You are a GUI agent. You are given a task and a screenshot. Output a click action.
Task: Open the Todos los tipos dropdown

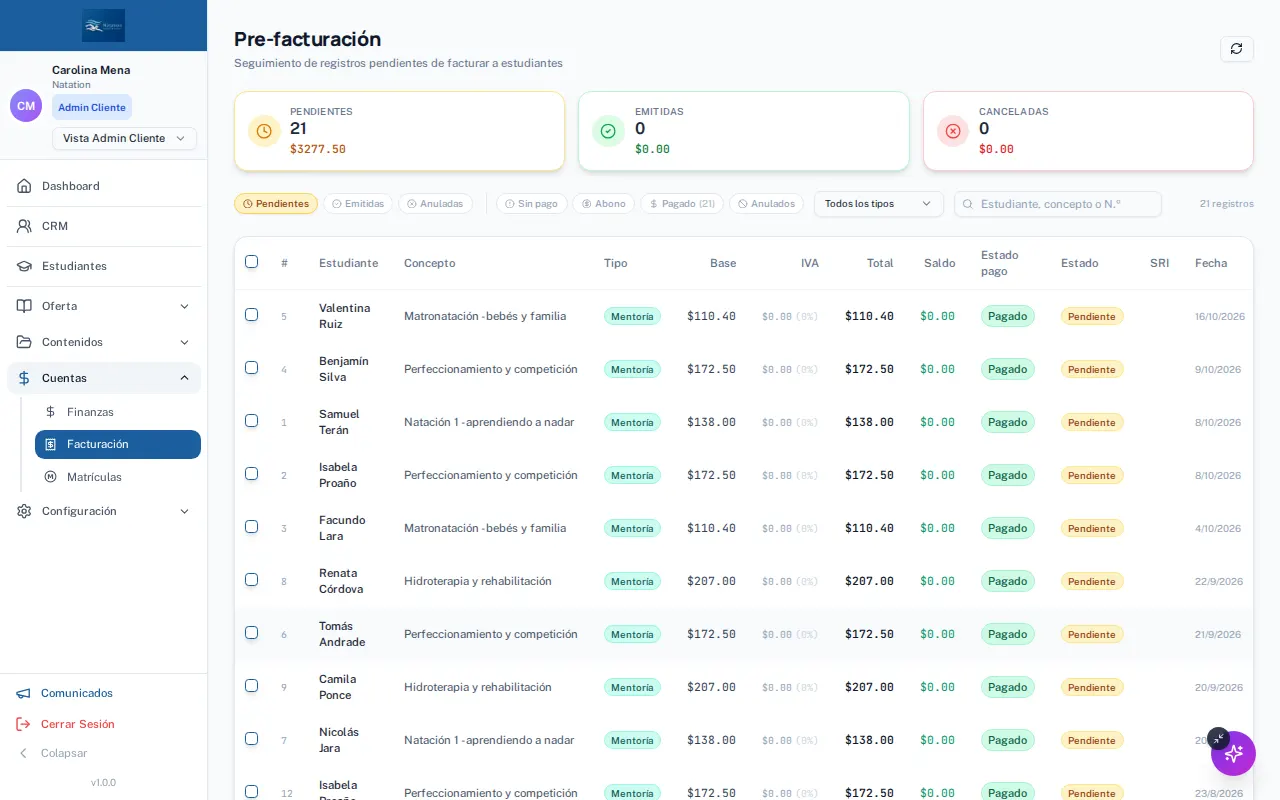pyautogui.click(x=879, y=204)
